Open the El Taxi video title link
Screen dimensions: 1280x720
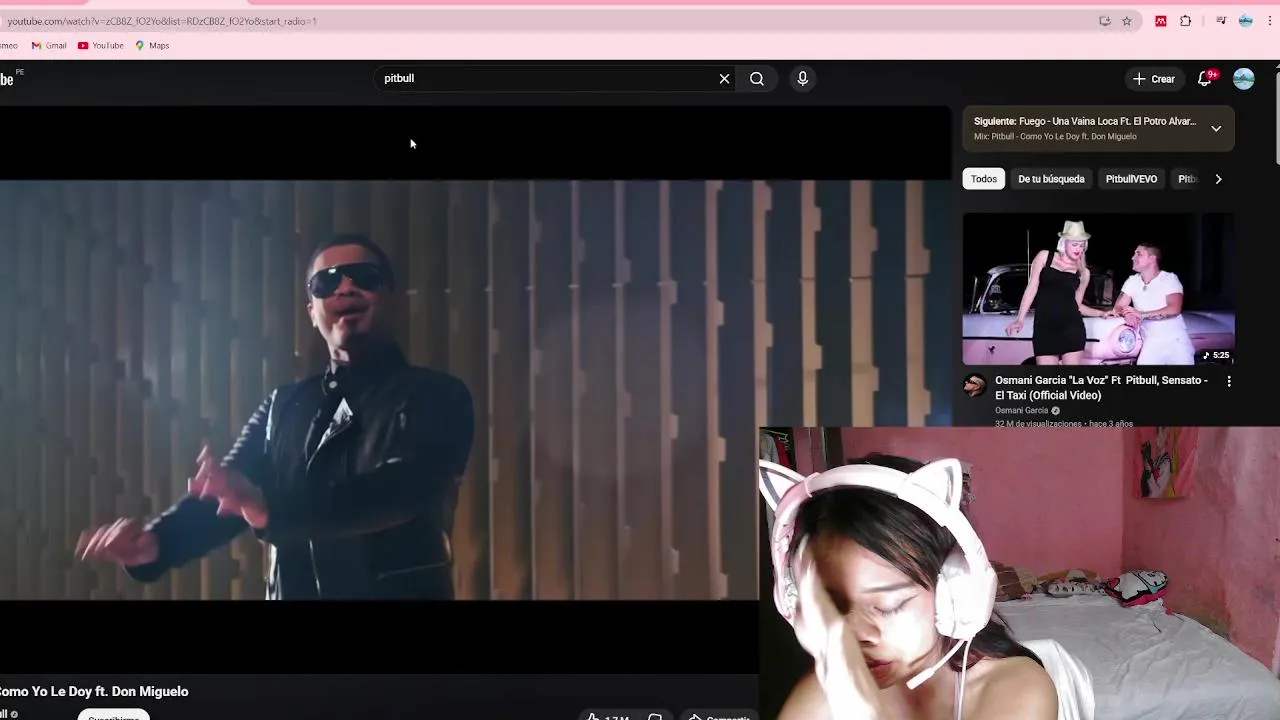coord(1101,388)
